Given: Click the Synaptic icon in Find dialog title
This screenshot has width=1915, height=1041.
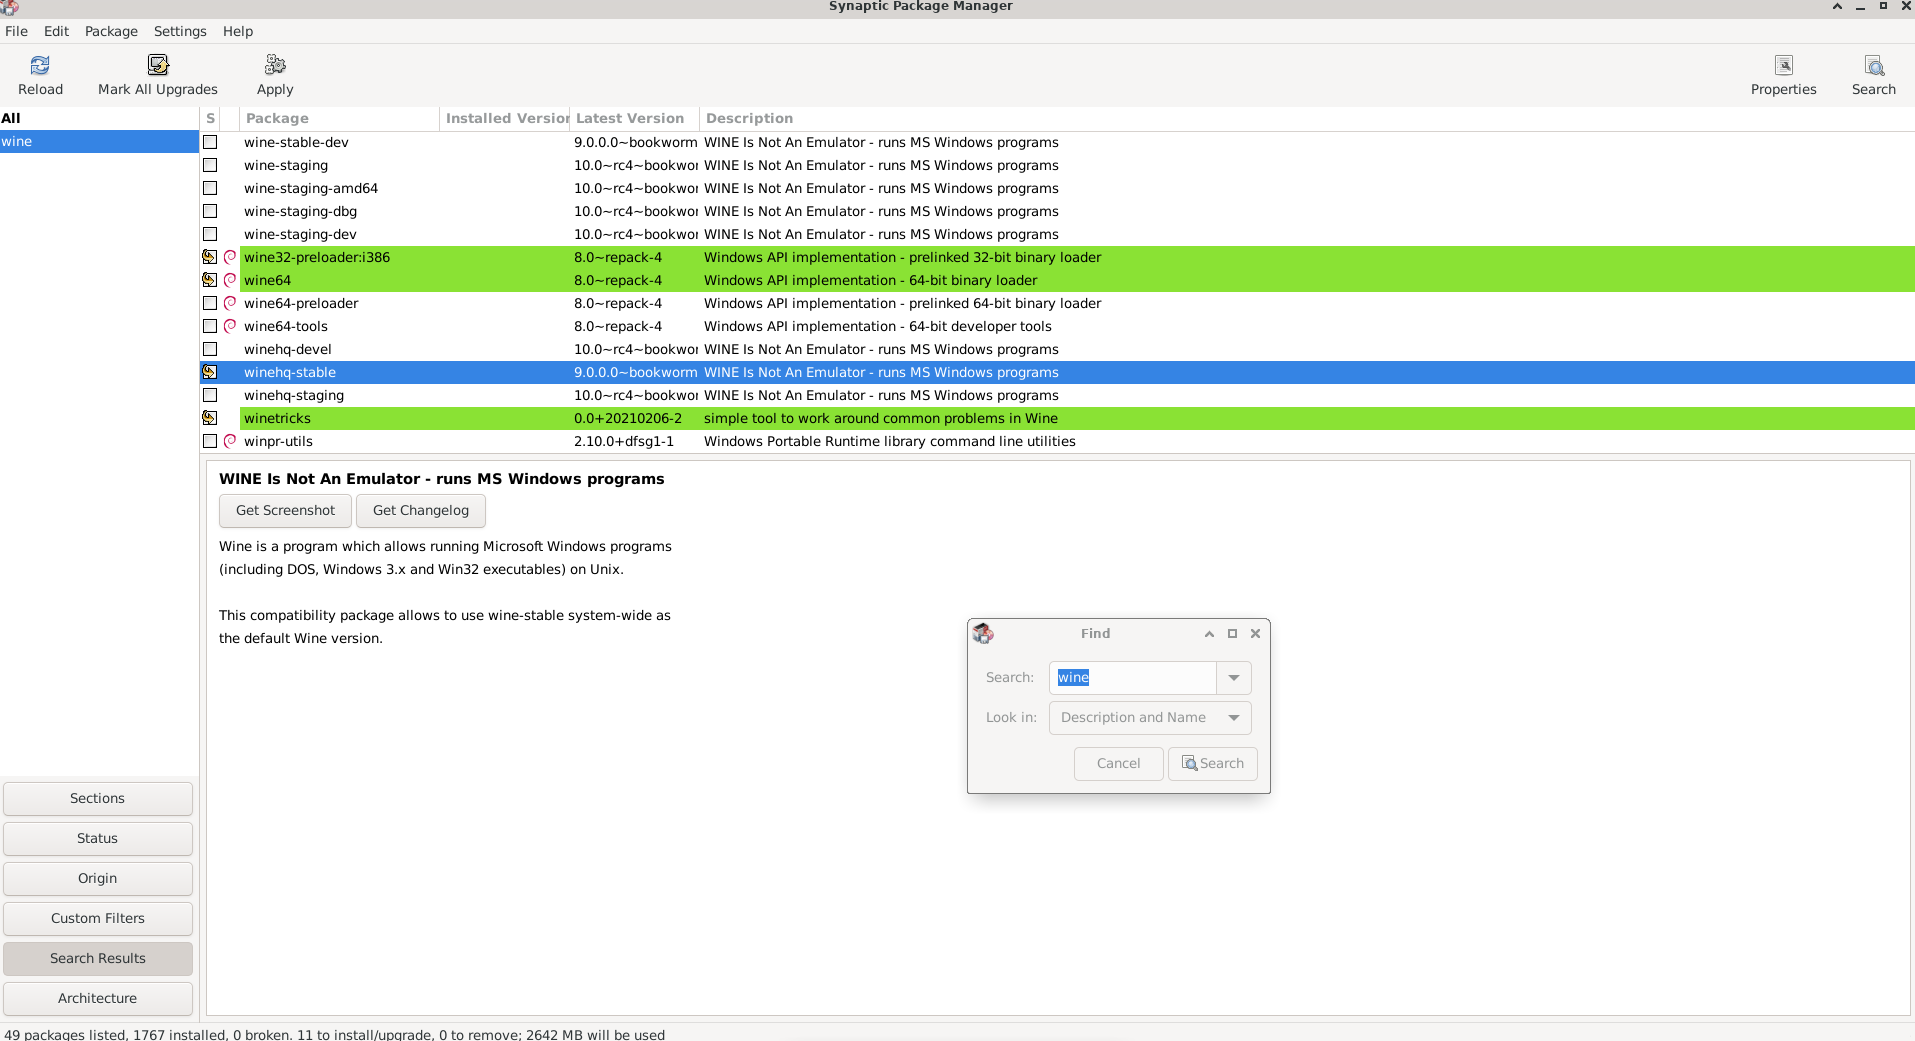Looking at the screenshot, I should tap(983, 633).
